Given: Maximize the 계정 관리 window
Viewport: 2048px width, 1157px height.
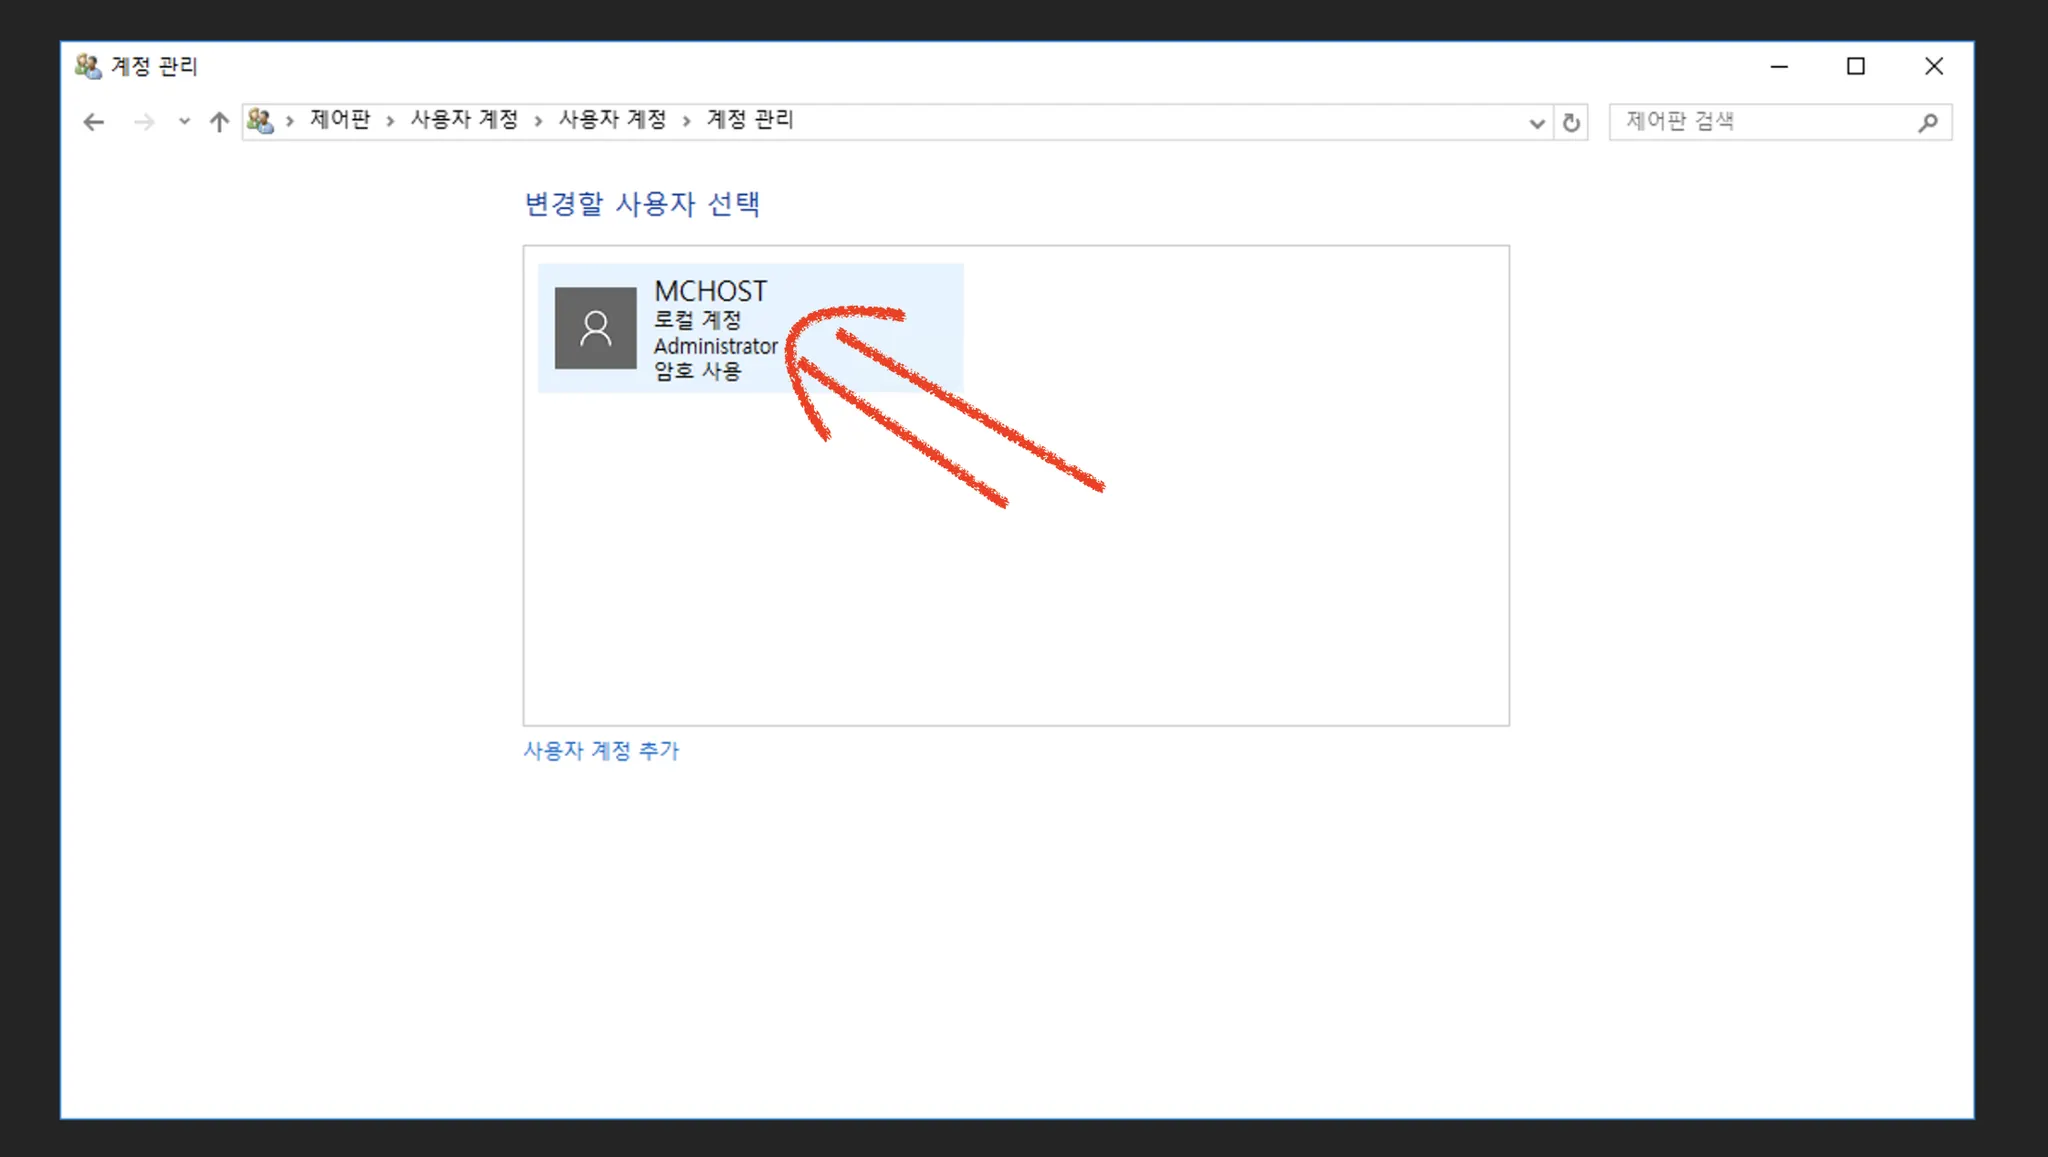Looking at the screenshot, I should (1856, 66).
